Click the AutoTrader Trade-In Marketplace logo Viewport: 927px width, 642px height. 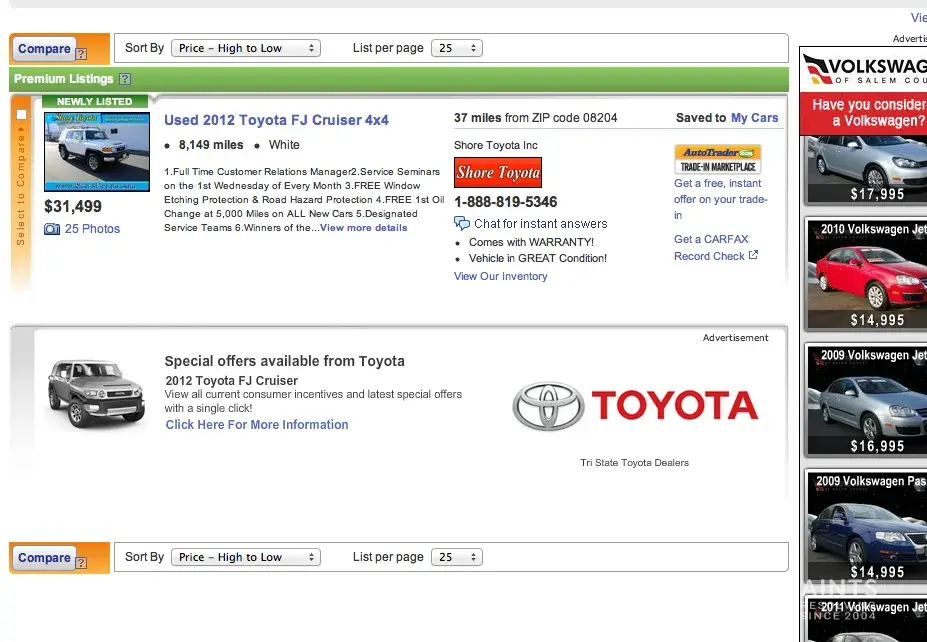point(717,160)
